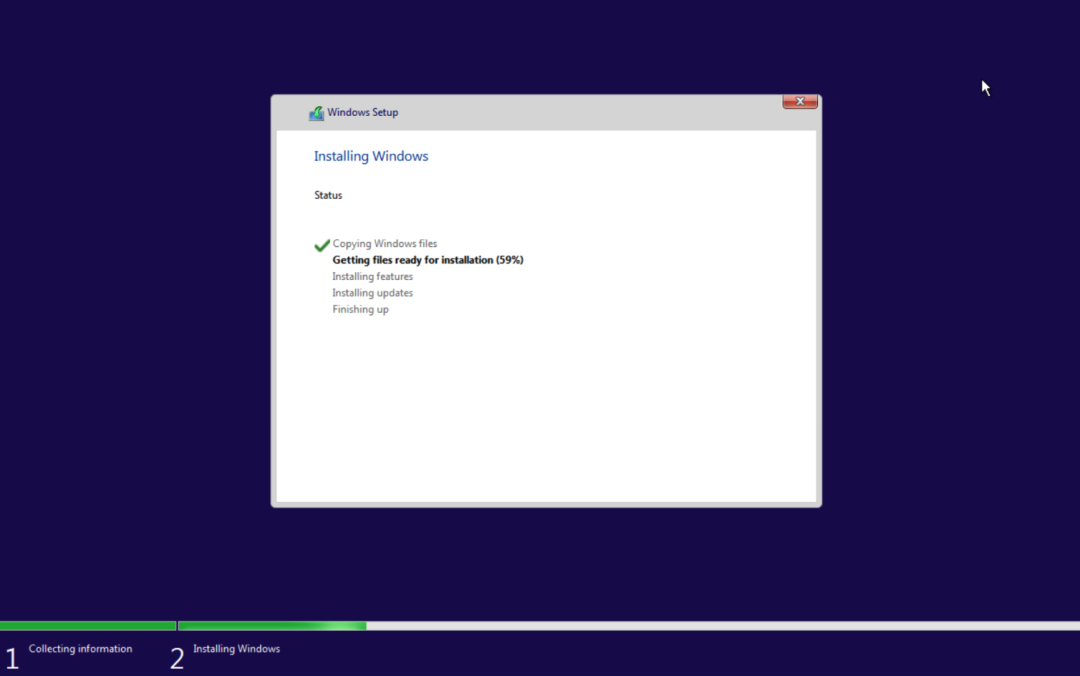This screenshot has height=676, width=1080.
Task: Click the 'Installing Windows' heading
Action: point(371,156)
